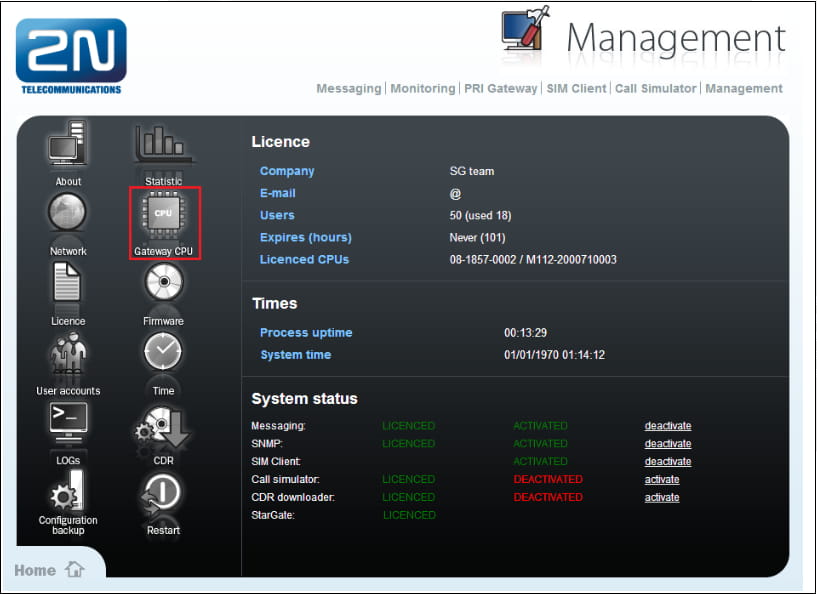
Task: Open the Time clock icon
Action: tap(163, 352)
